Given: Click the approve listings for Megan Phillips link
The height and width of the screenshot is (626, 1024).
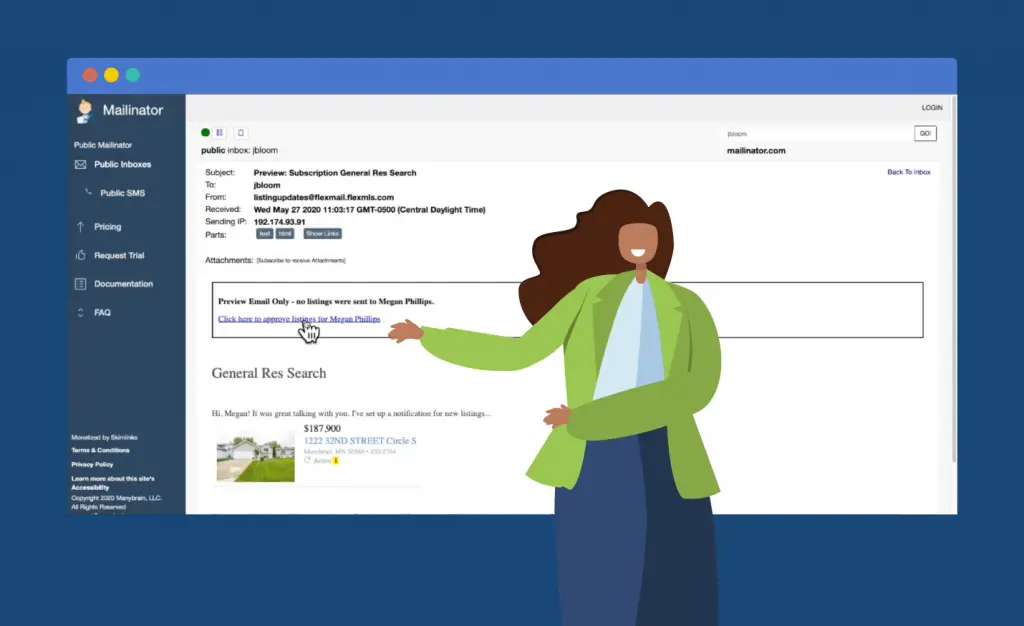Looking at the screenshot, I should pyautogui.click(x=299, y=319).
